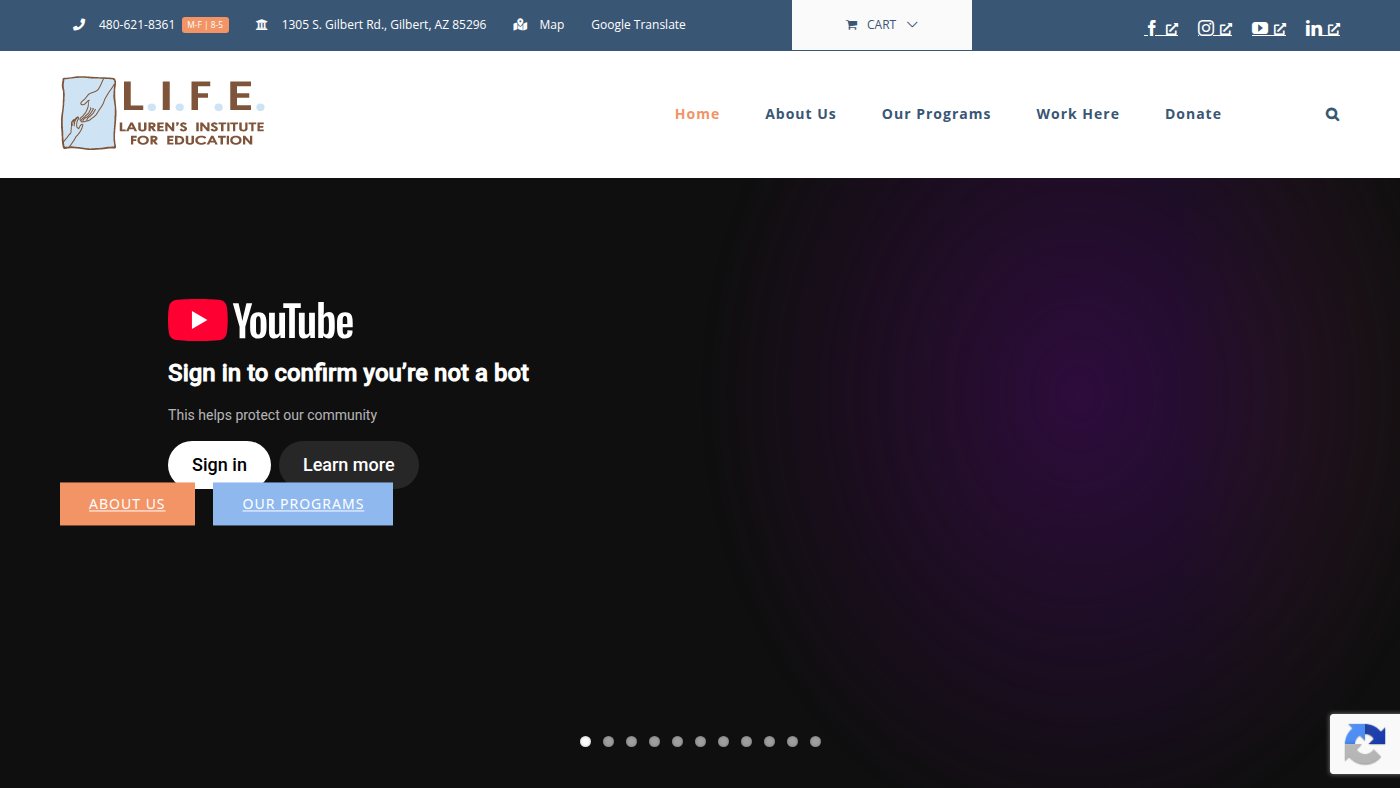Click the search magnifier icon

click(1332, 114)
